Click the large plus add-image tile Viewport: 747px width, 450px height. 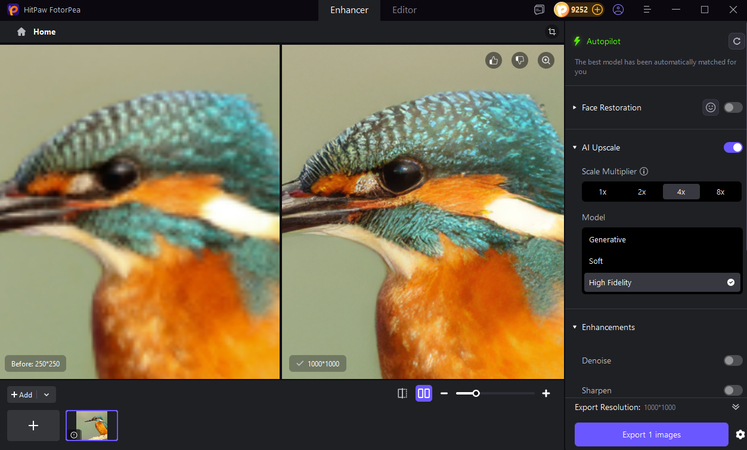[33, 425]
